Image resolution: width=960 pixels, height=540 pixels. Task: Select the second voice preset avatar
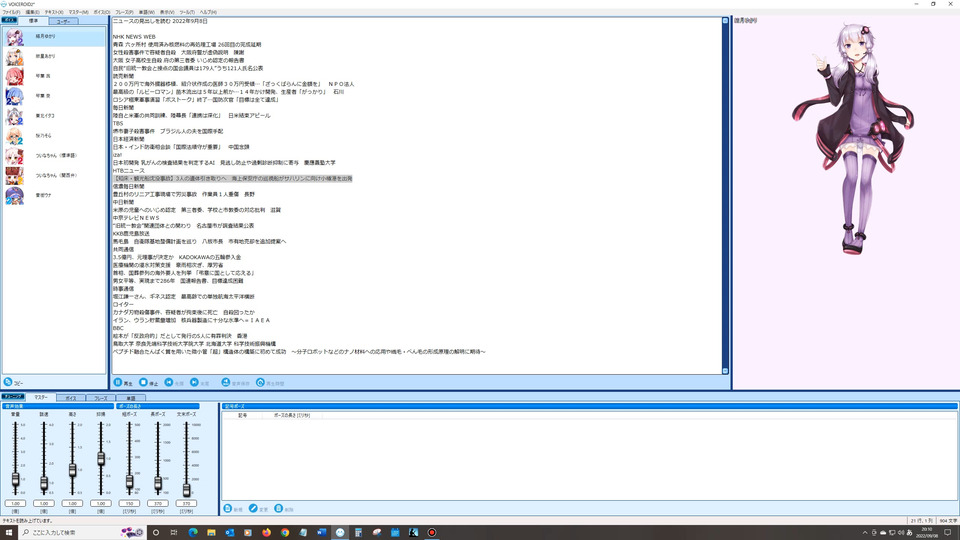coord(14,57)
